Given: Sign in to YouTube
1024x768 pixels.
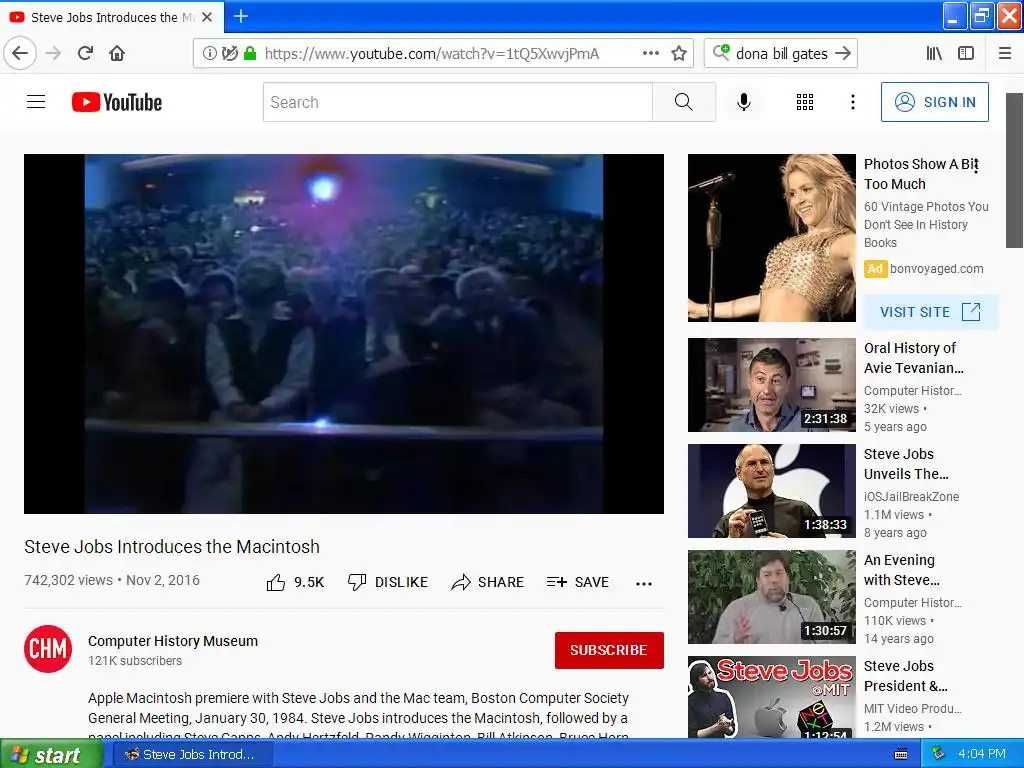Looking at the screenshot, I should tap(935, 102).
